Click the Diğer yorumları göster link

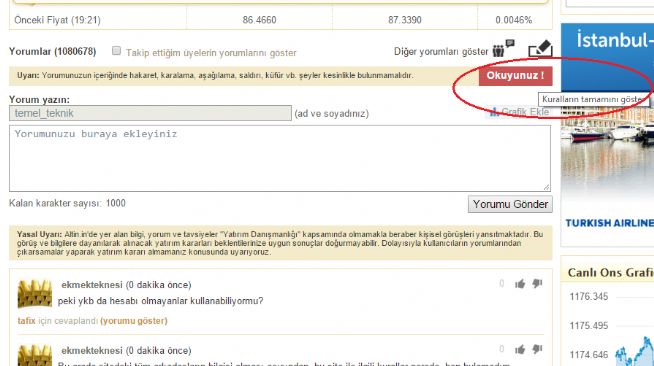pyautogui.click(x=441, y=52)
